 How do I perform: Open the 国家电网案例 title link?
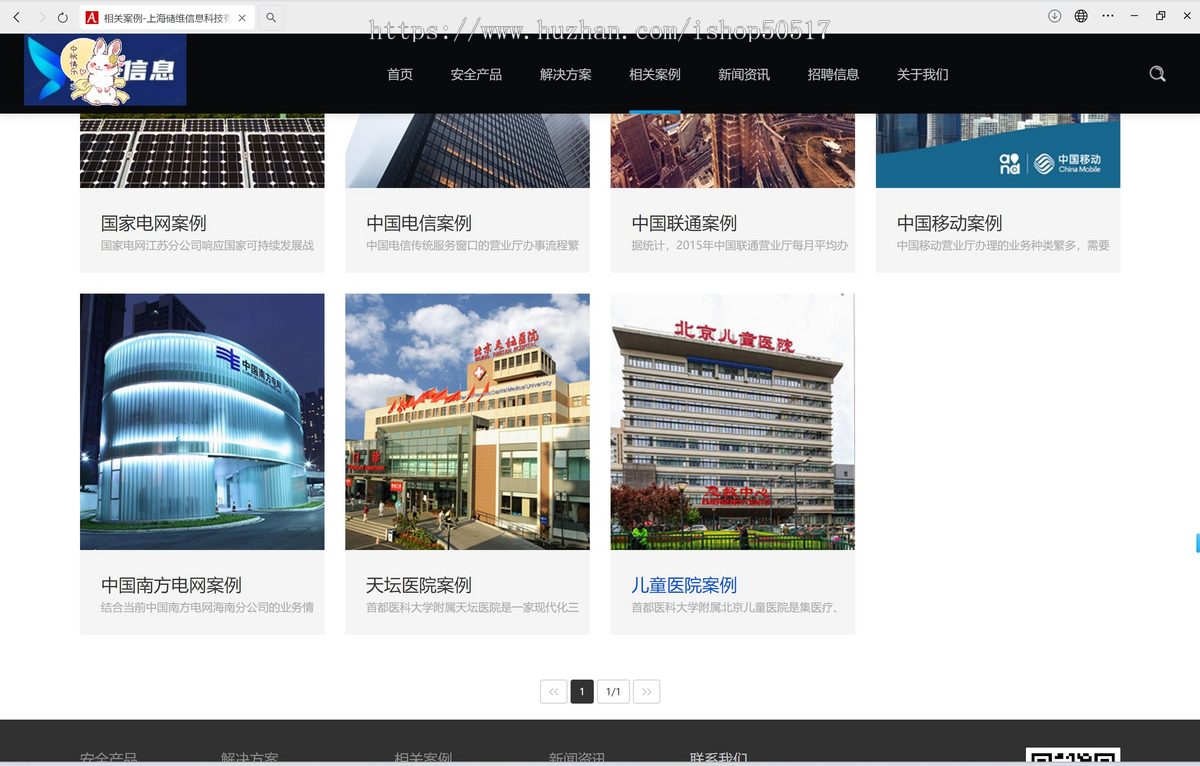[154, 223]
